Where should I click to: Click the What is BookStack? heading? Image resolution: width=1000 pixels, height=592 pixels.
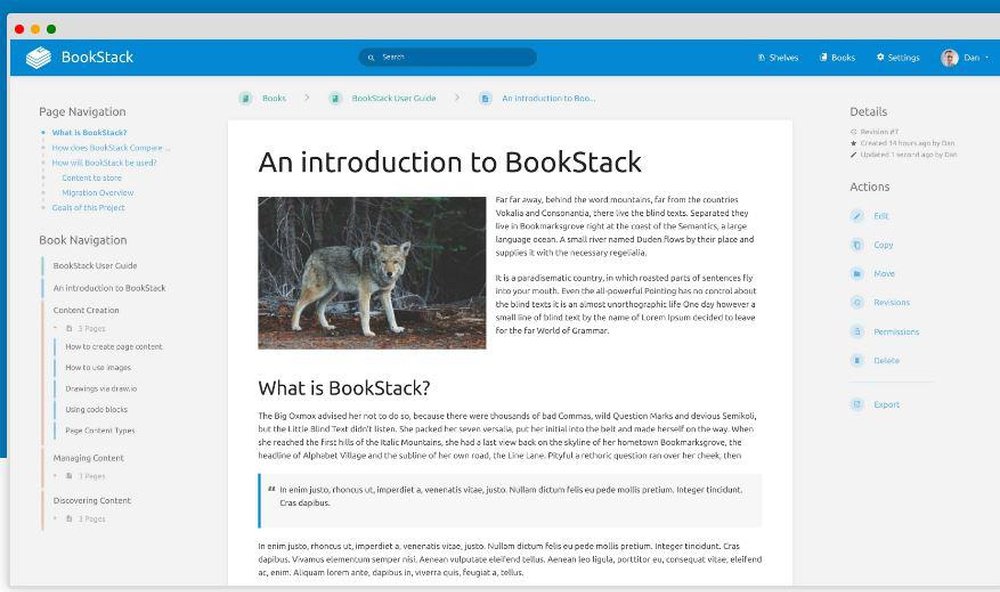tap(344, 388)
